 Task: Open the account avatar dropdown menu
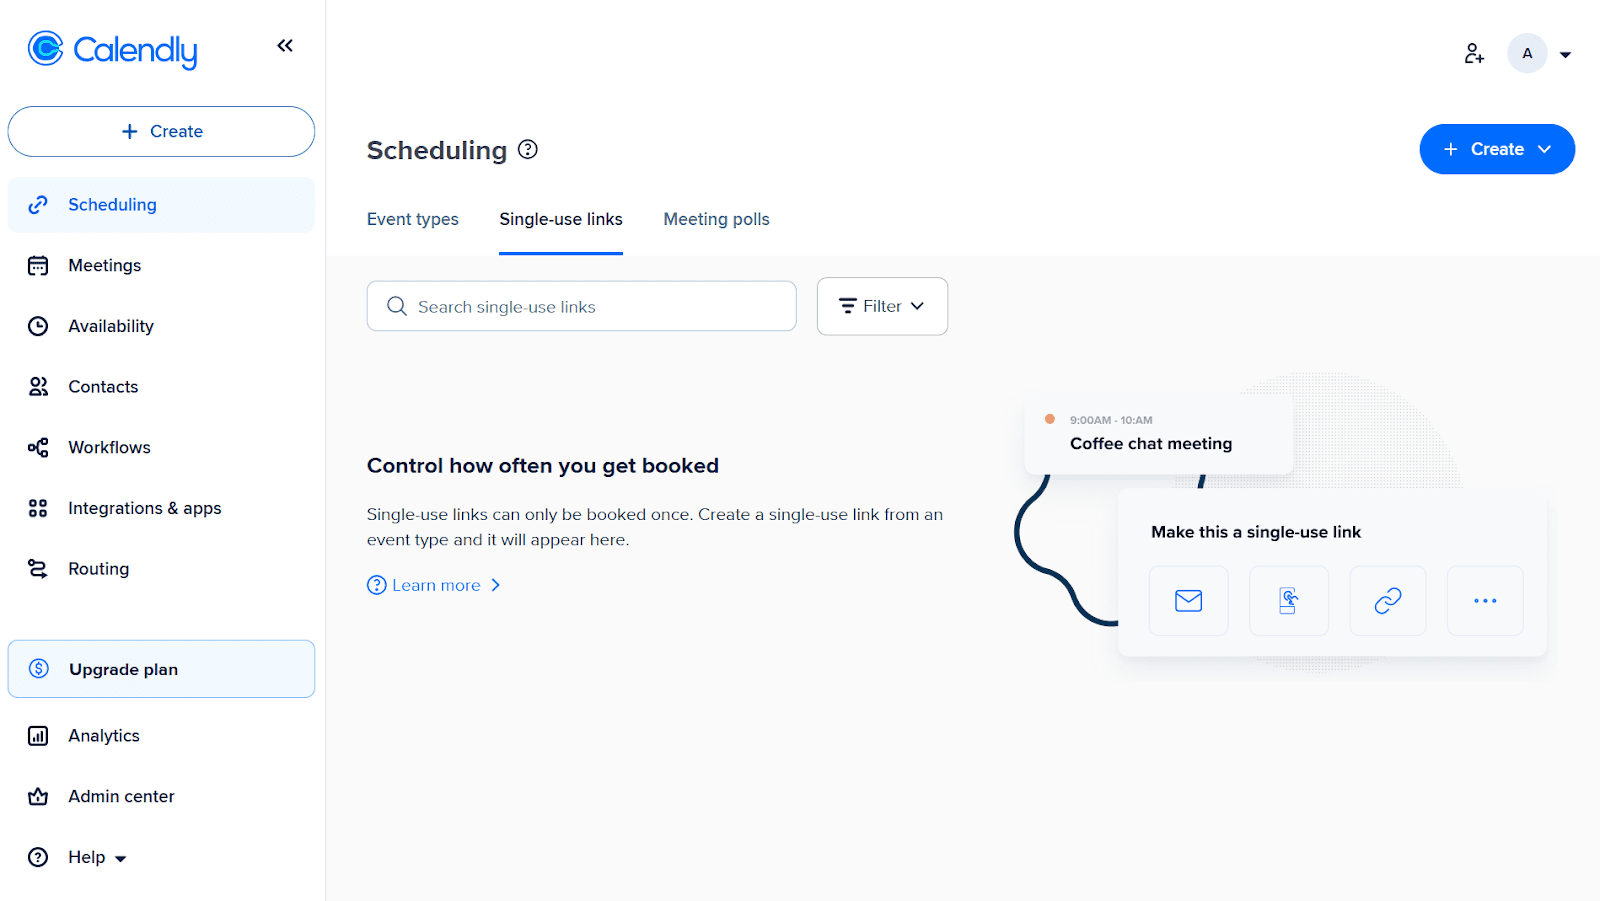pos(1541,54)
